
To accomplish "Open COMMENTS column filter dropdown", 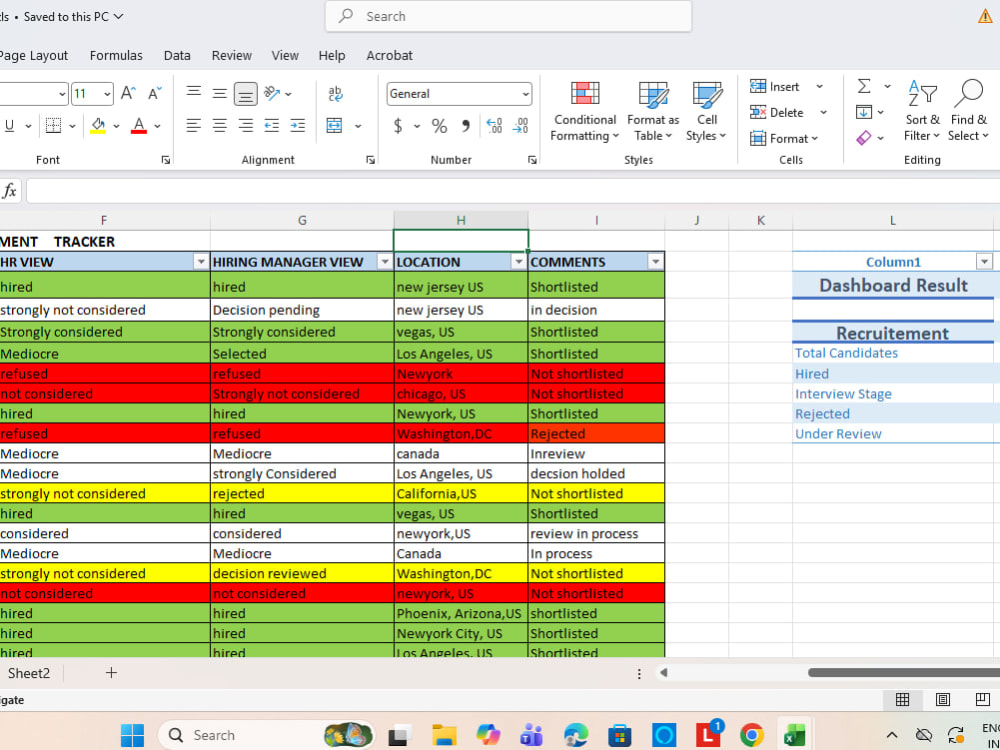I will coord(655,261).
